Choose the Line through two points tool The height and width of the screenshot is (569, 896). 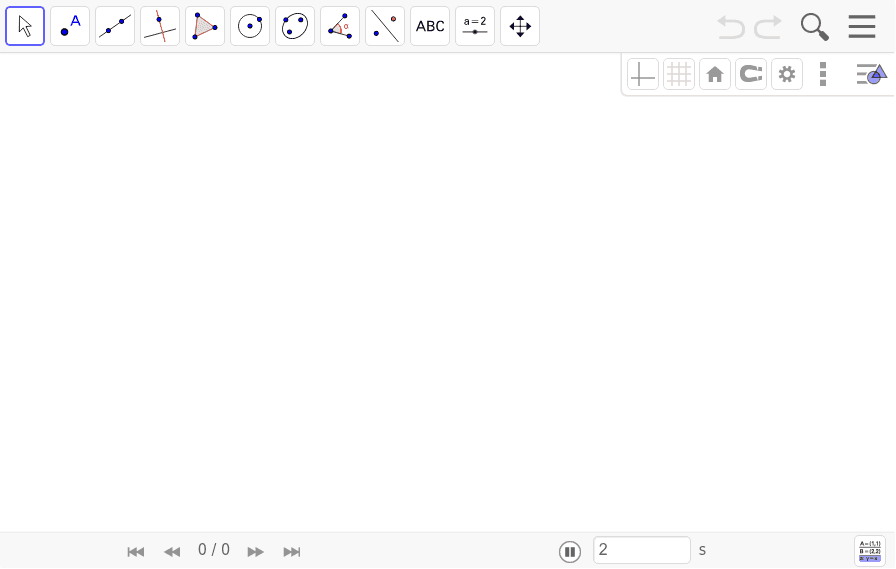pyautogui.click(x=115, y=26)
